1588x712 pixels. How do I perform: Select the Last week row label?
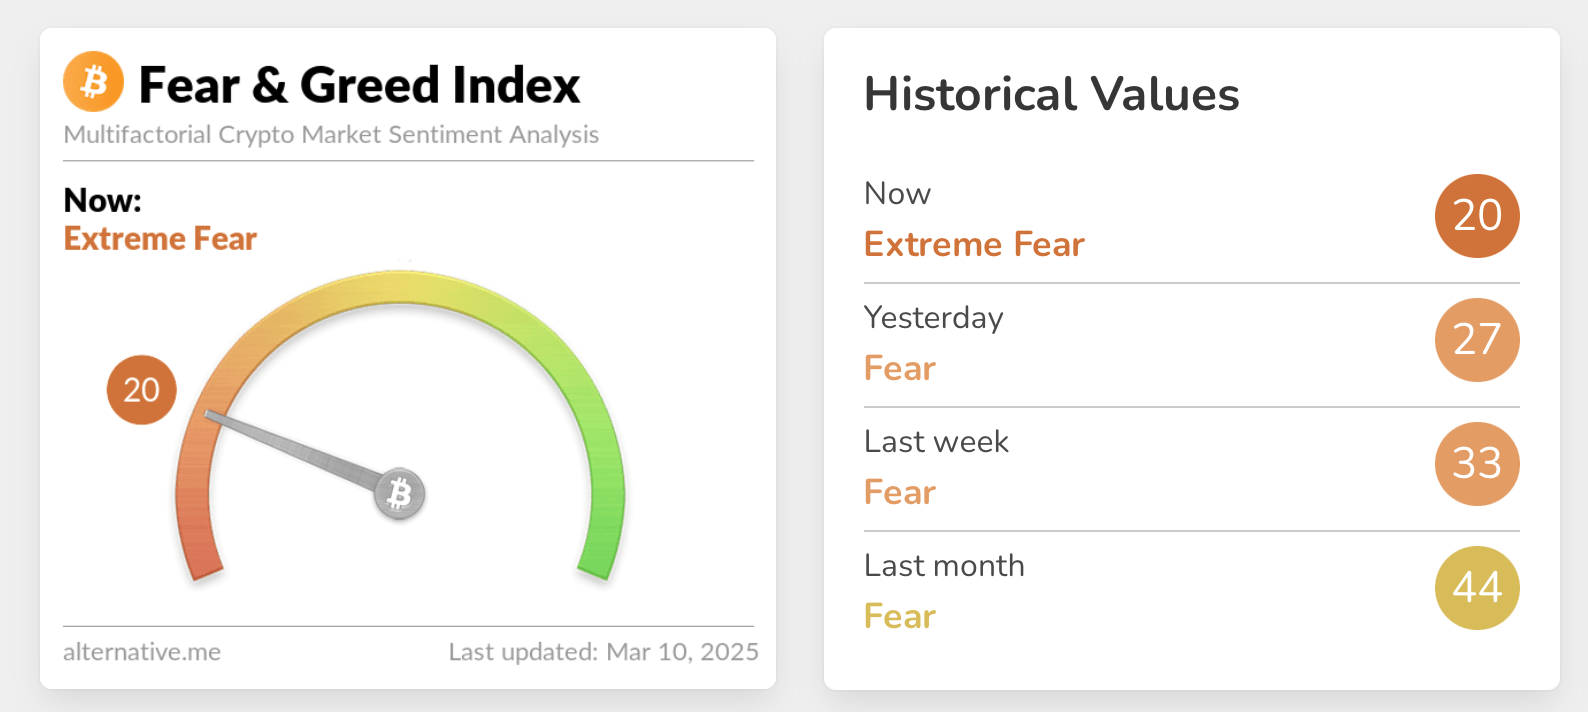click(x=936, y=441)
